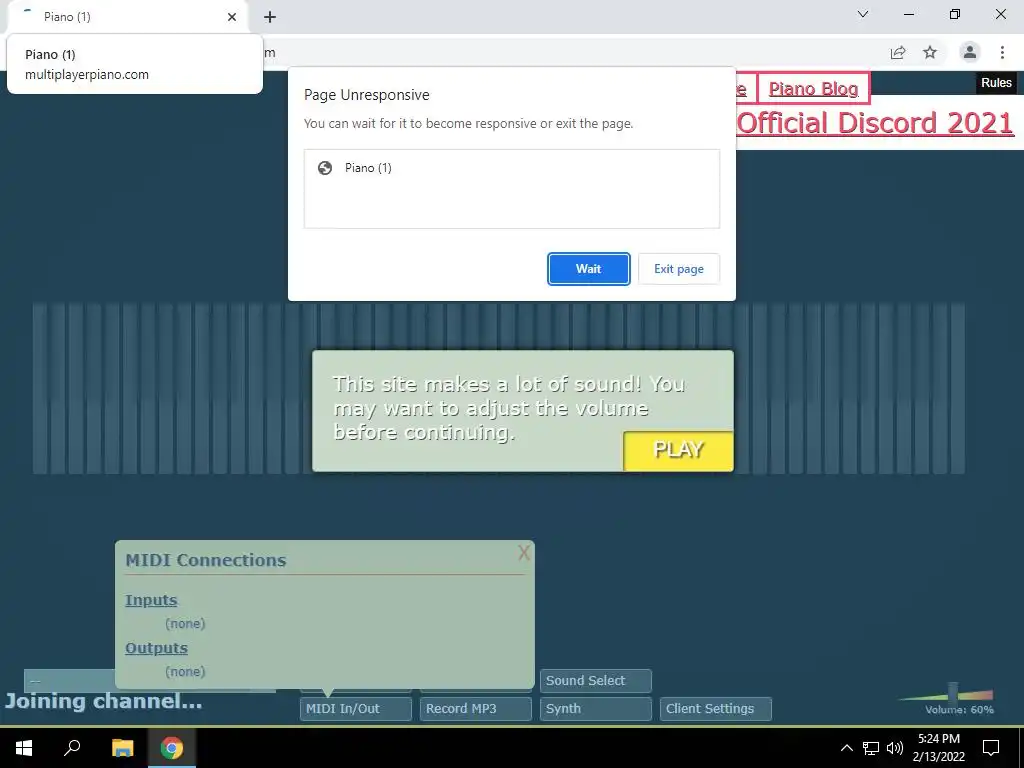
Task: Choose Exit page in the unresponsive dialog
Action: 679,269
